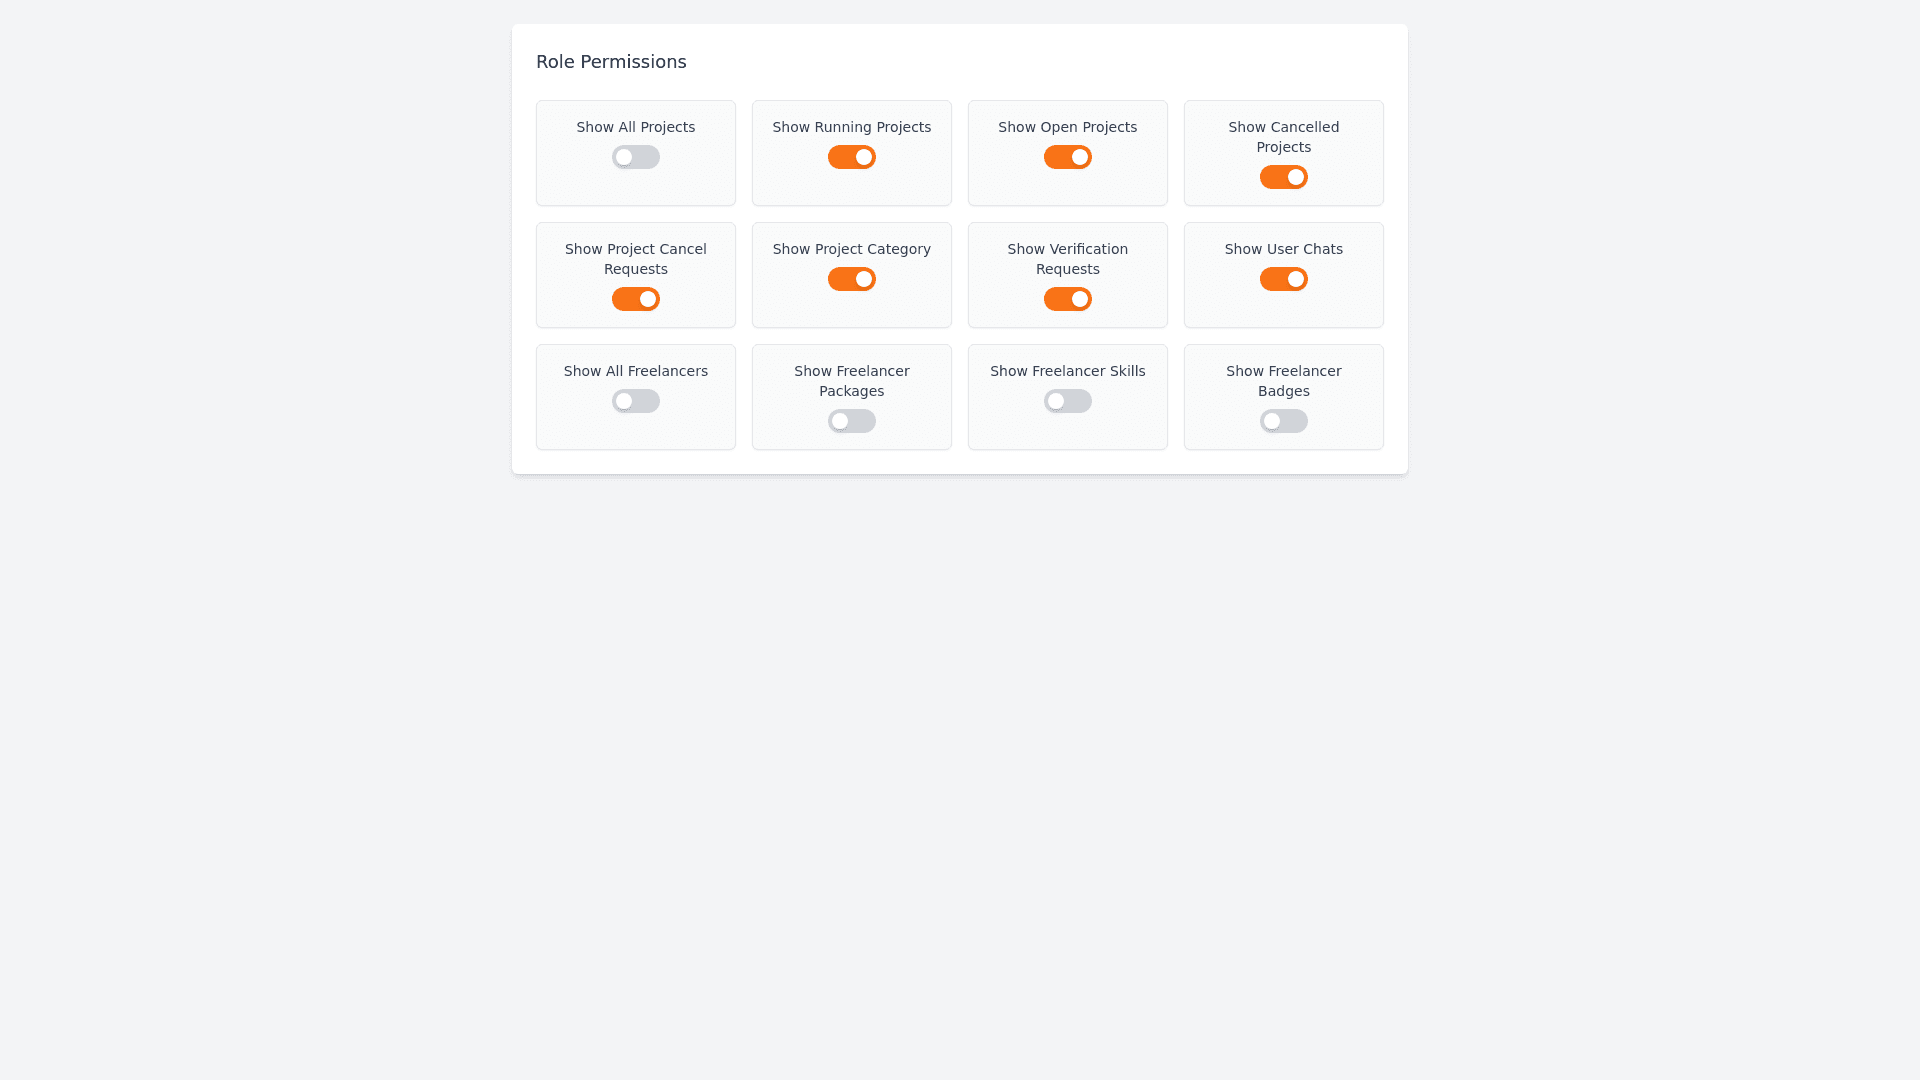Viewport: 1920px width, 1080px height.
Task: Disable the Show Running Projects toggle
Action: [852, 157]
